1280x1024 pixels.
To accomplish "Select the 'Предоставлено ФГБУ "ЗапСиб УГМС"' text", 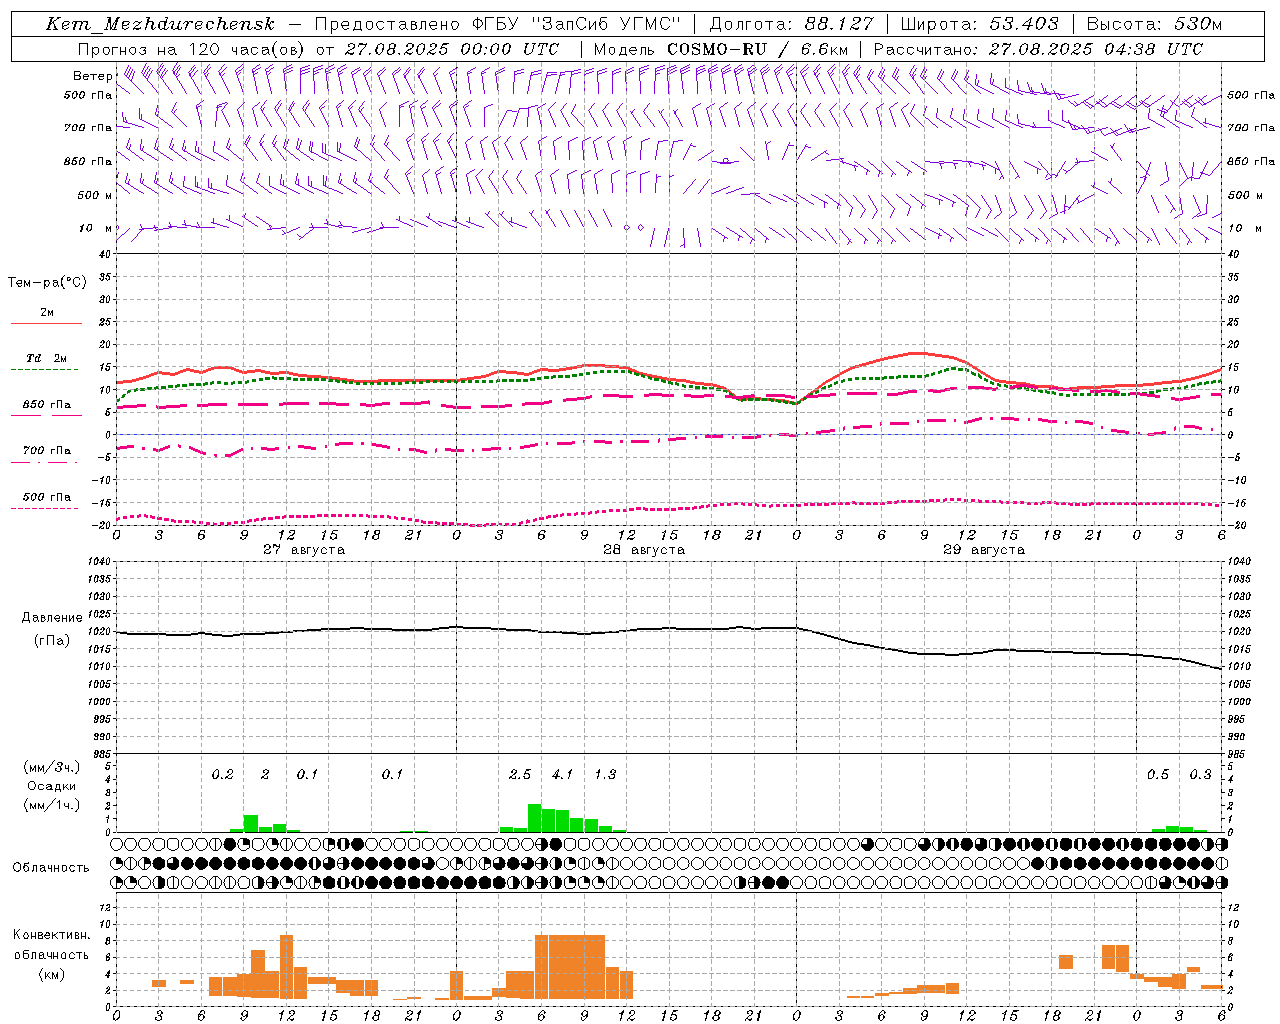I will [497, 24].
